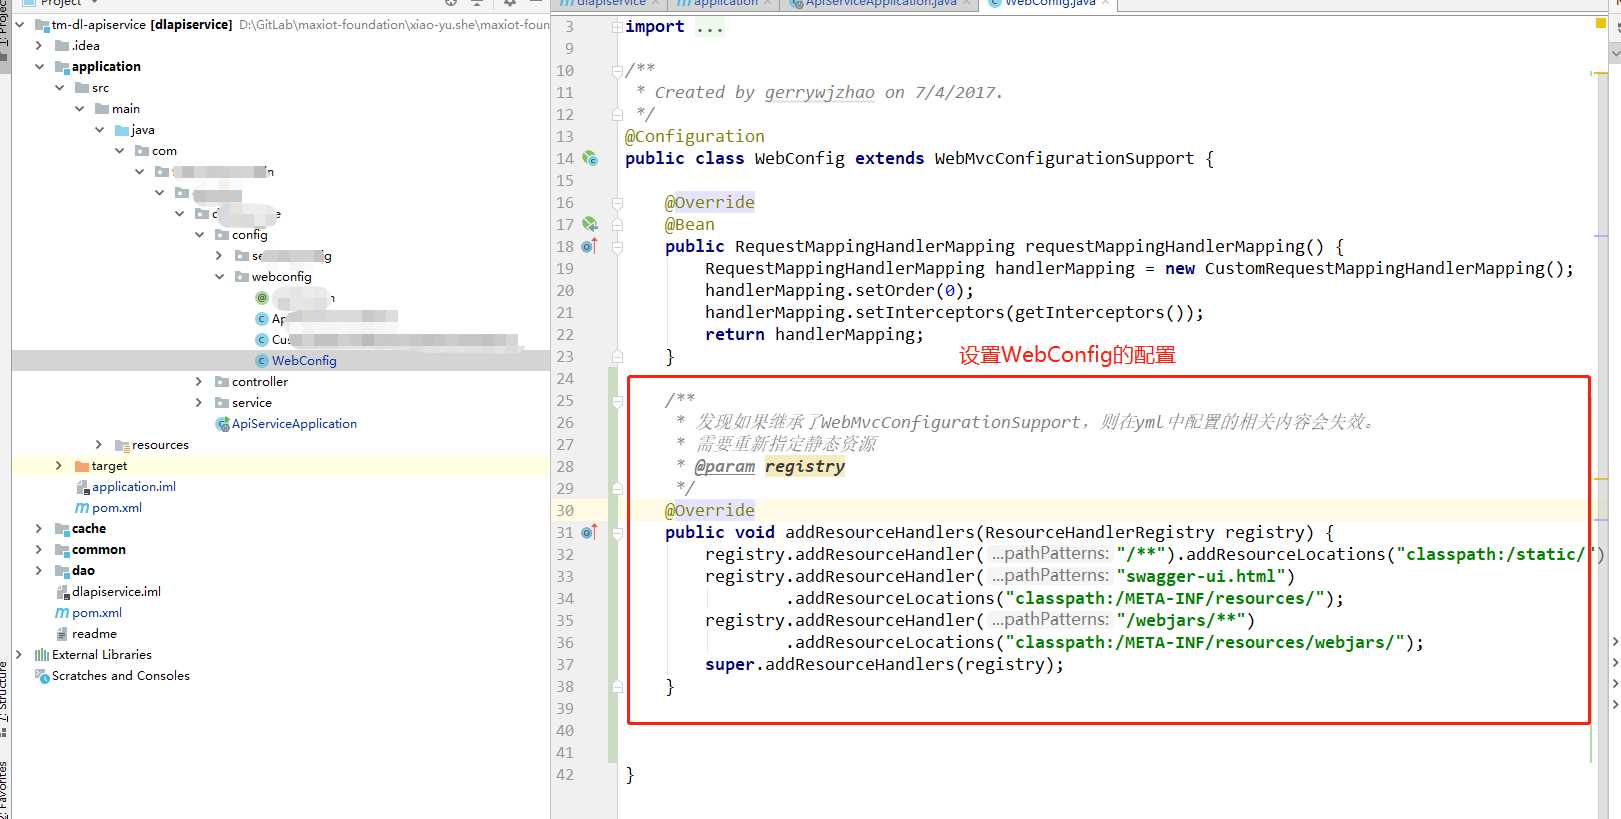Click the common module folder icon

point(62,550)
